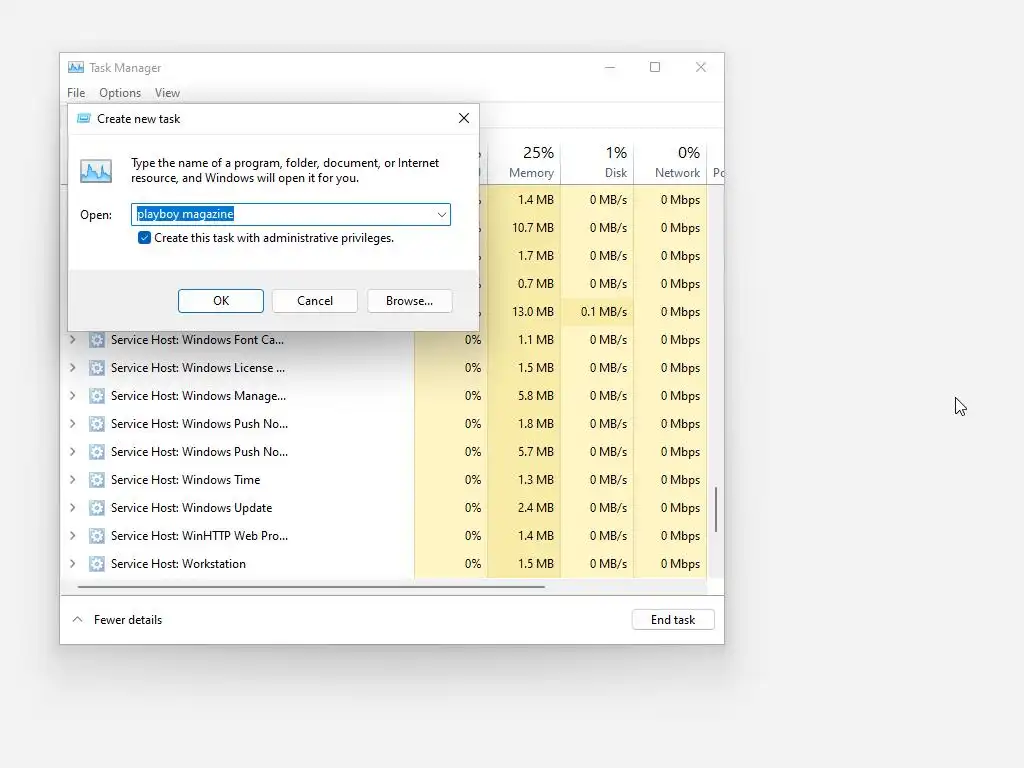Viewport: 1024px width, 768px height.
Task: Click the gear icon for Windows License service
Action: [97, 368]
